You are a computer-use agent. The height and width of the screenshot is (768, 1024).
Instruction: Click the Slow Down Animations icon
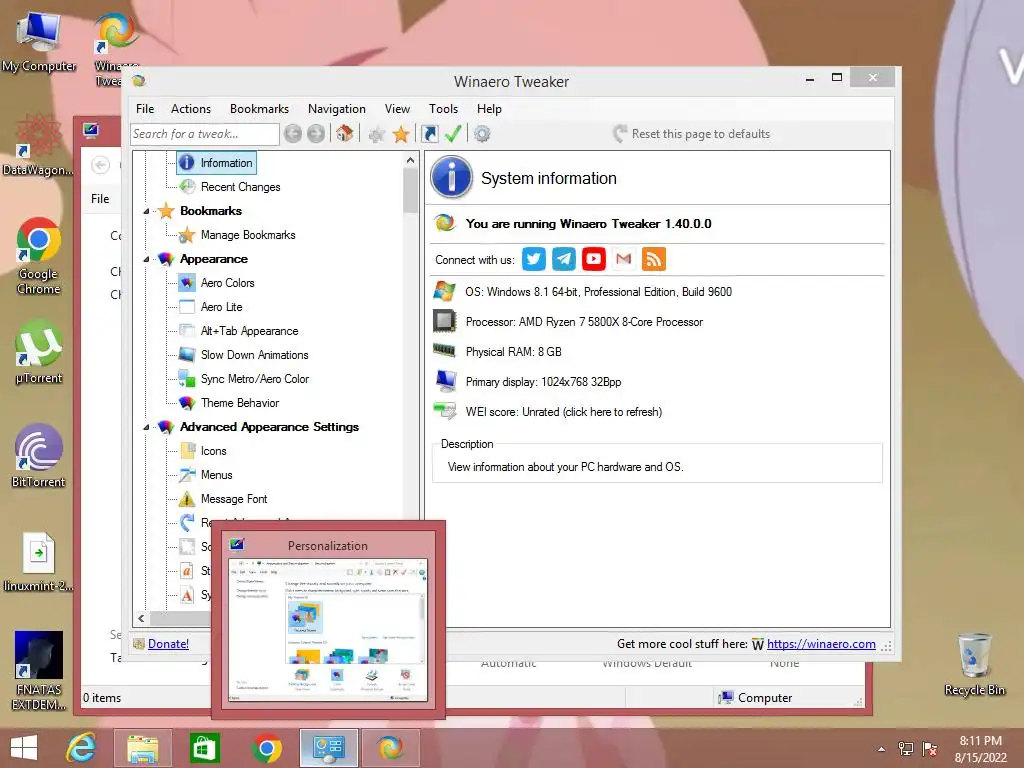[187, 355]
